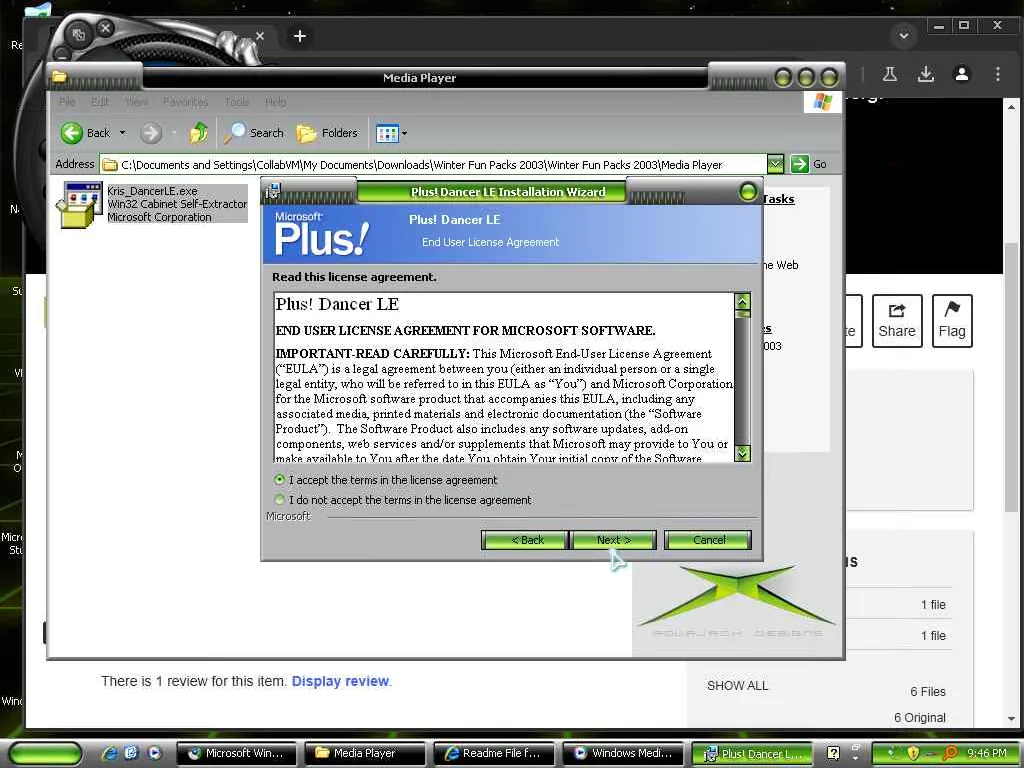Viewport: 1024px width, 768px height.
Task: Open the browser tab search dropdown
Action: coord(904,35)
